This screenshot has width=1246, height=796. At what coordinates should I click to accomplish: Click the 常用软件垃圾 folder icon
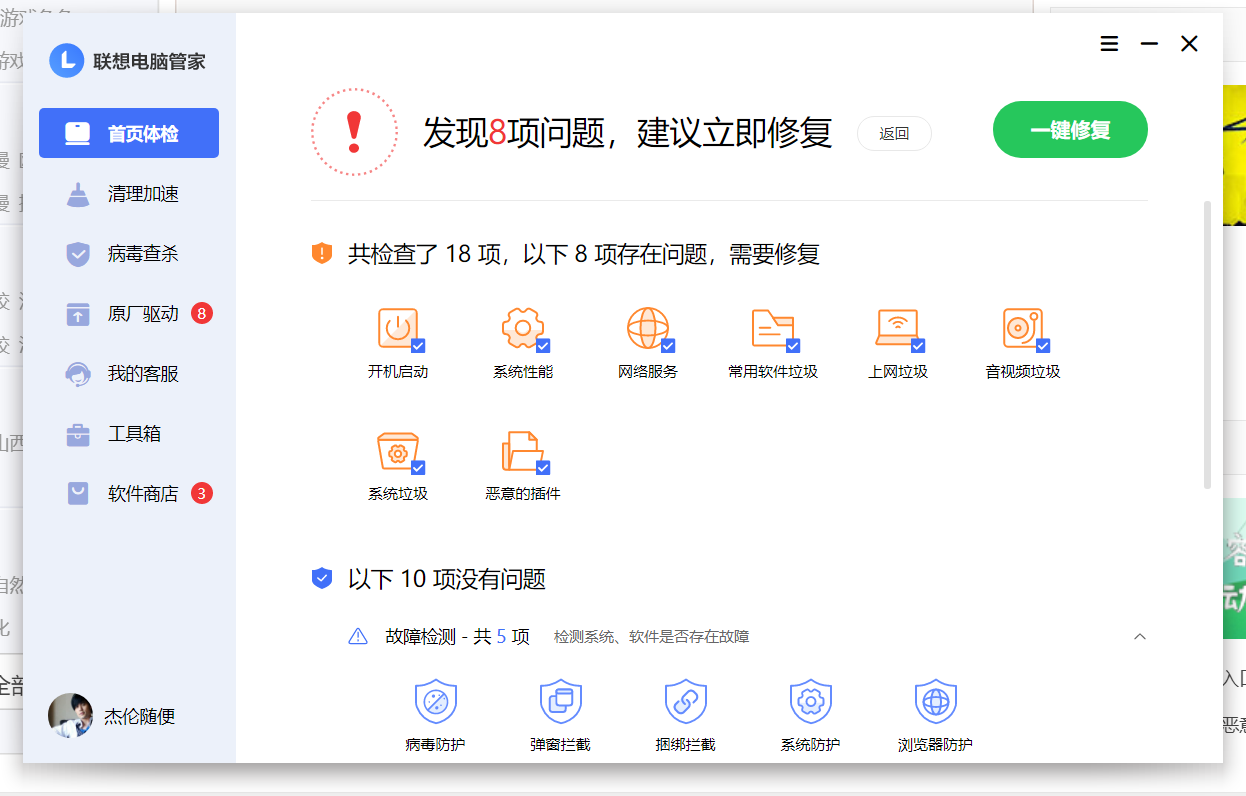coord(772,328)
